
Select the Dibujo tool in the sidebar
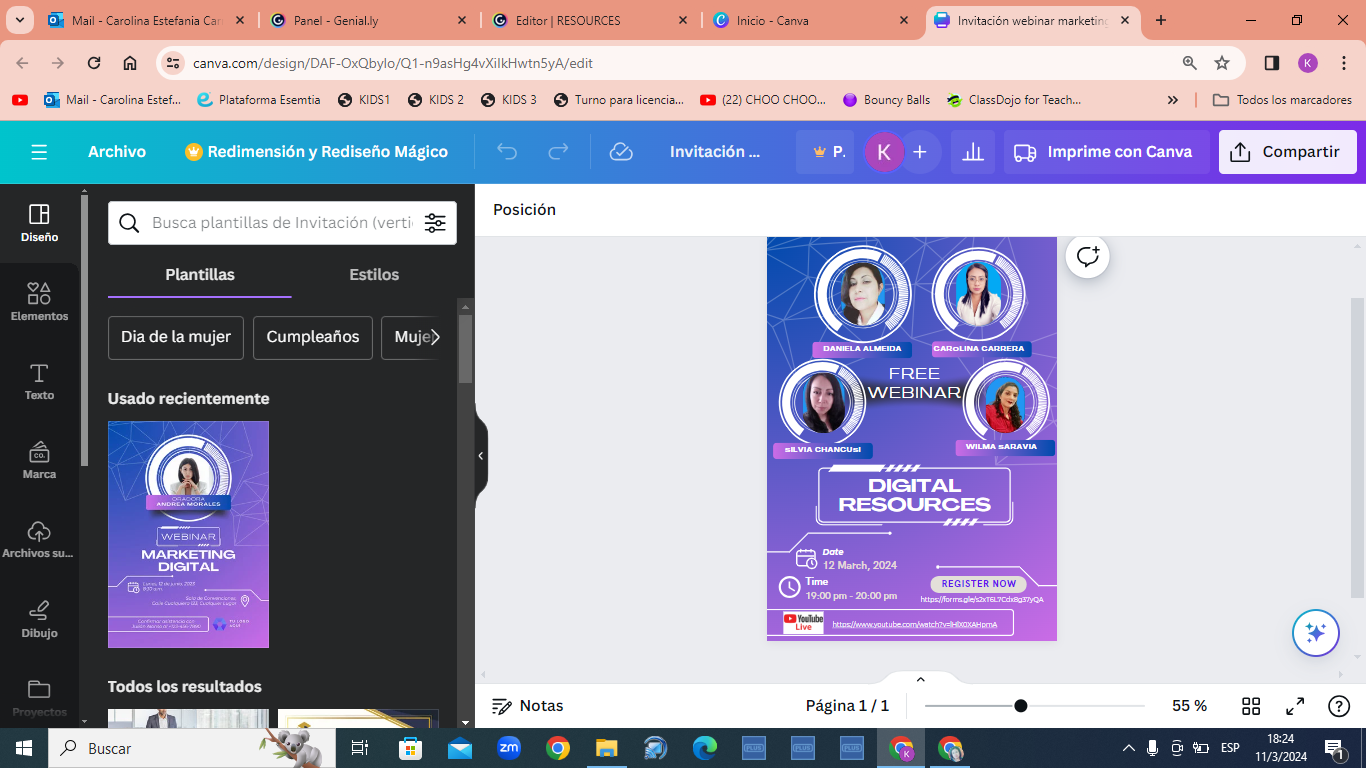click(x=39, y=618)
